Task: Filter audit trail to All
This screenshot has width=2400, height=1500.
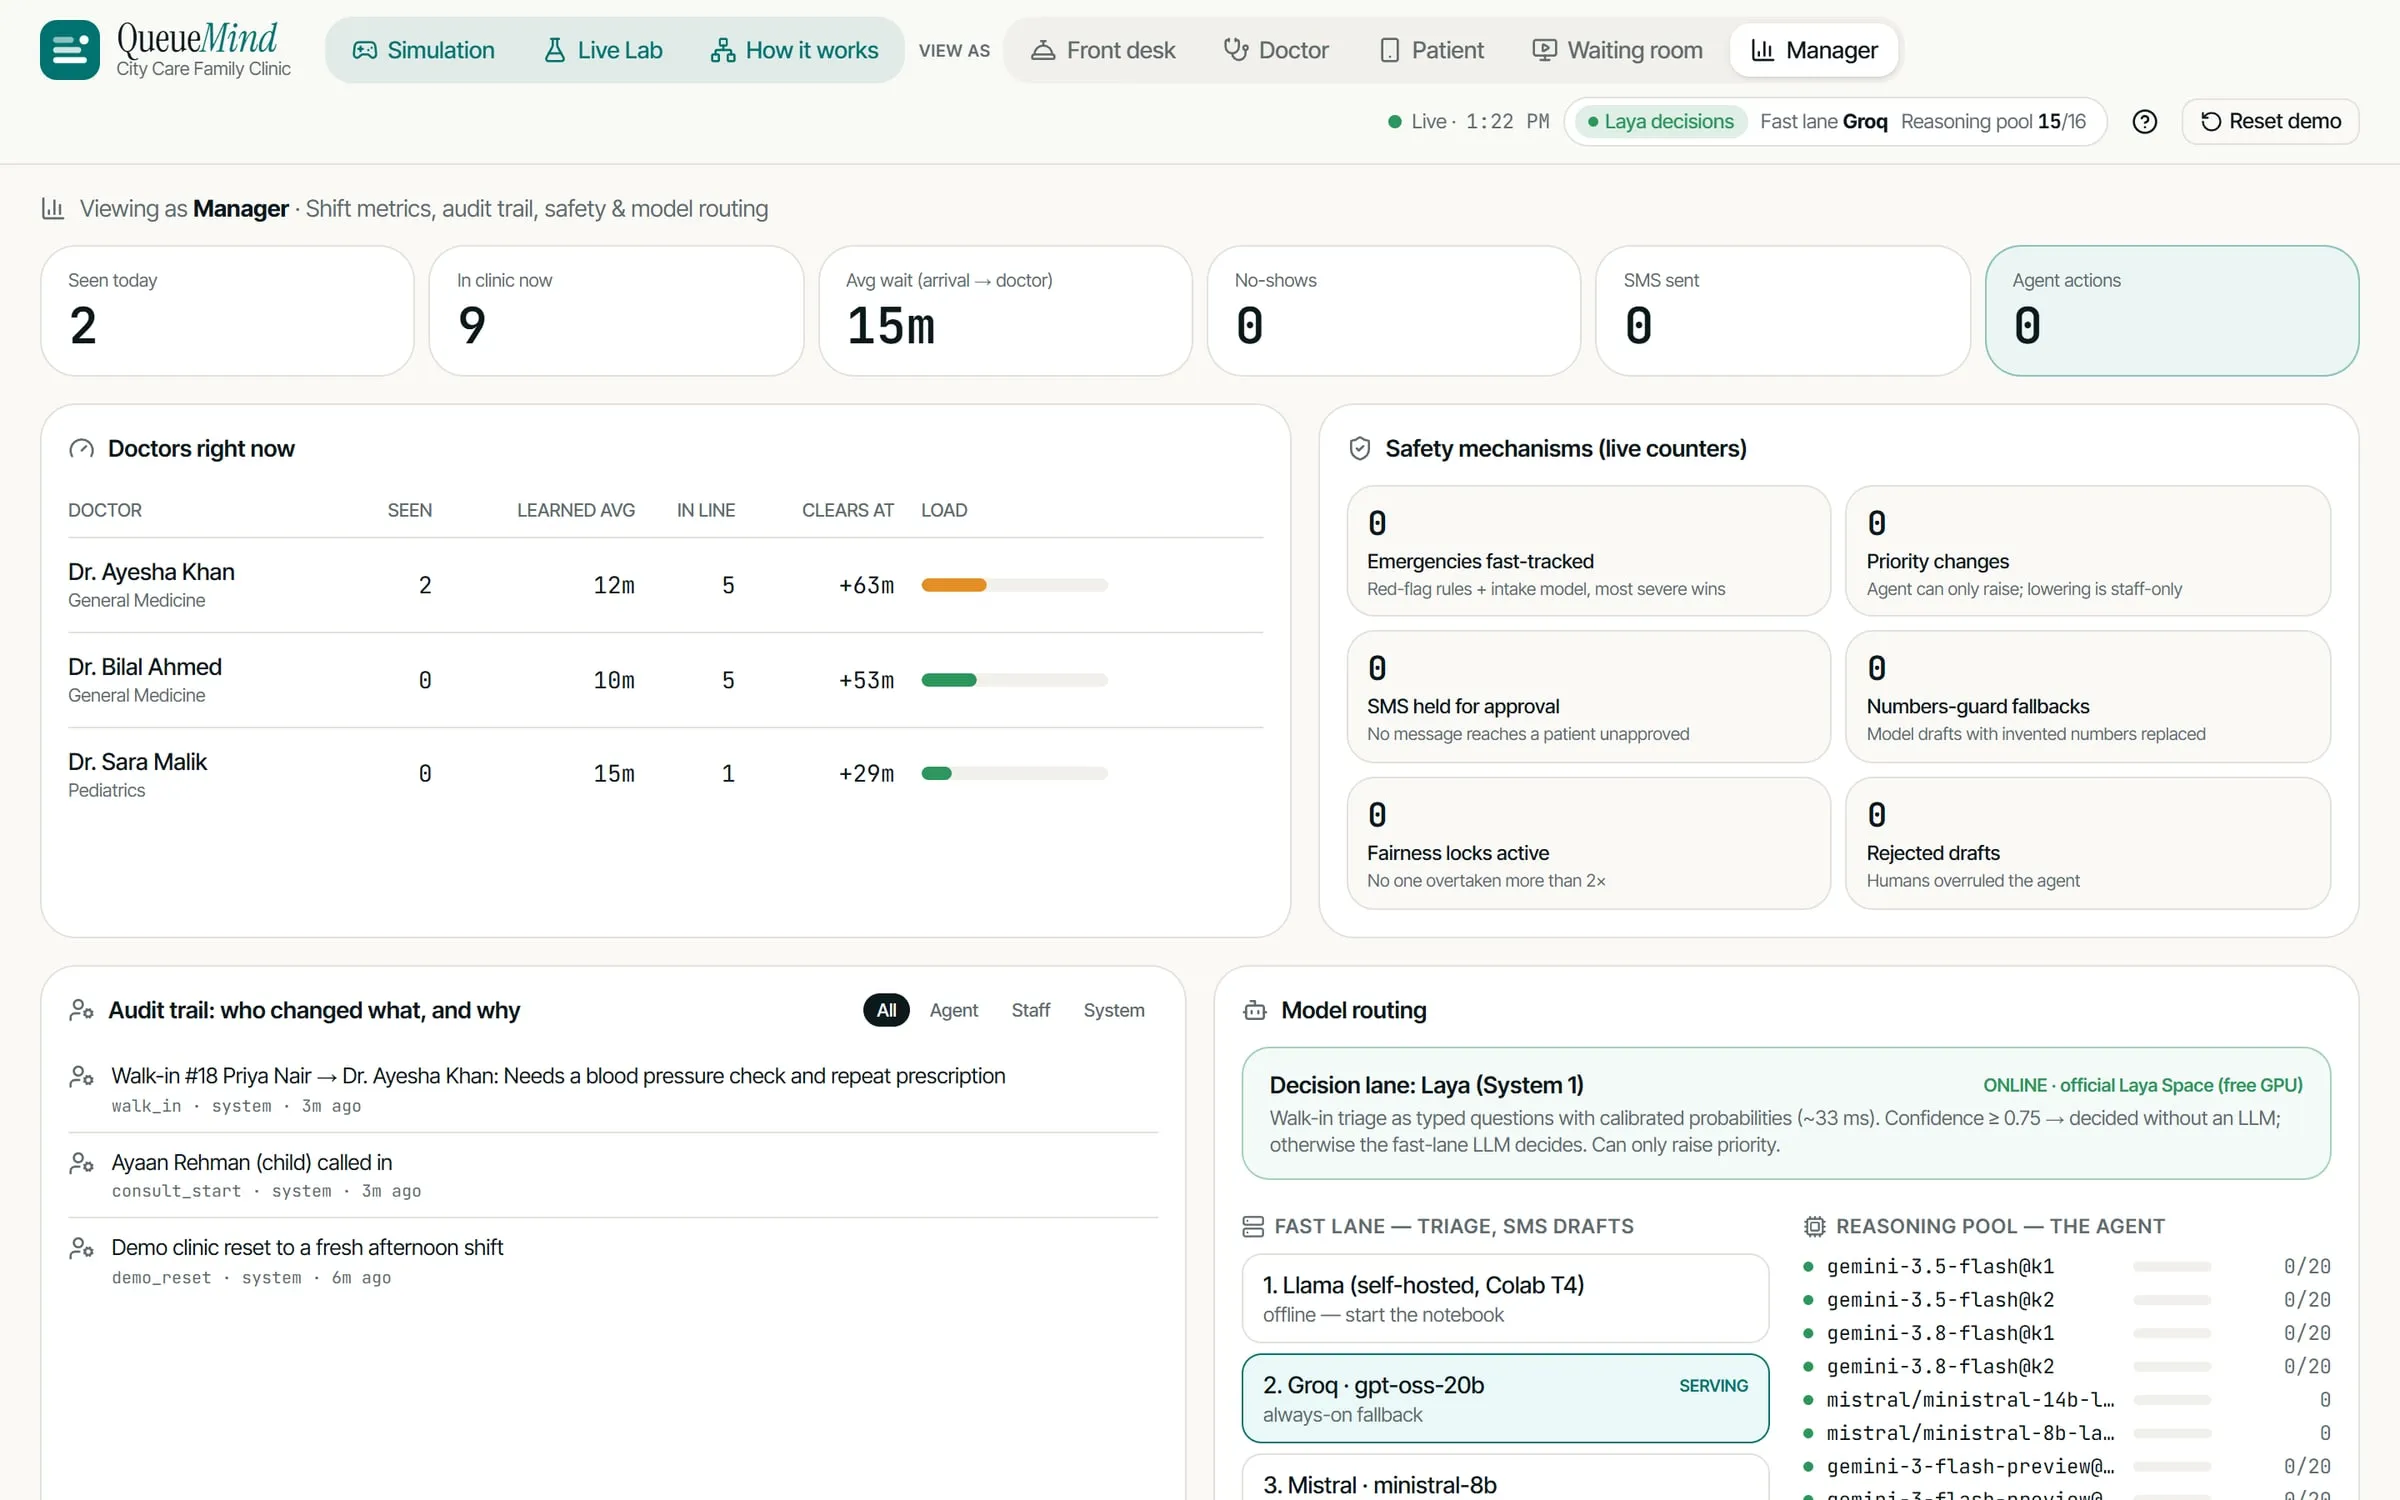Action: (x=886, y=1010)
